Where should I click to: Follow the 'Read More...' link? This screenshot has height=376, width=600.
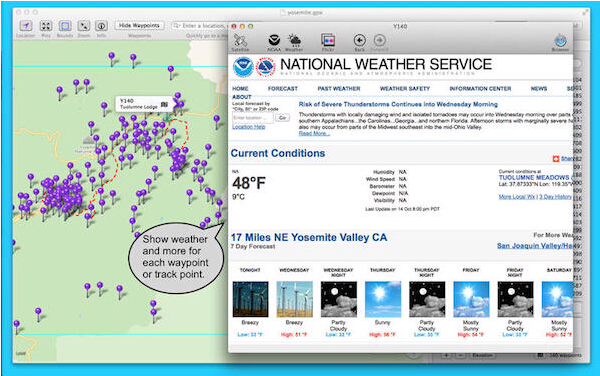click(314, 133)
